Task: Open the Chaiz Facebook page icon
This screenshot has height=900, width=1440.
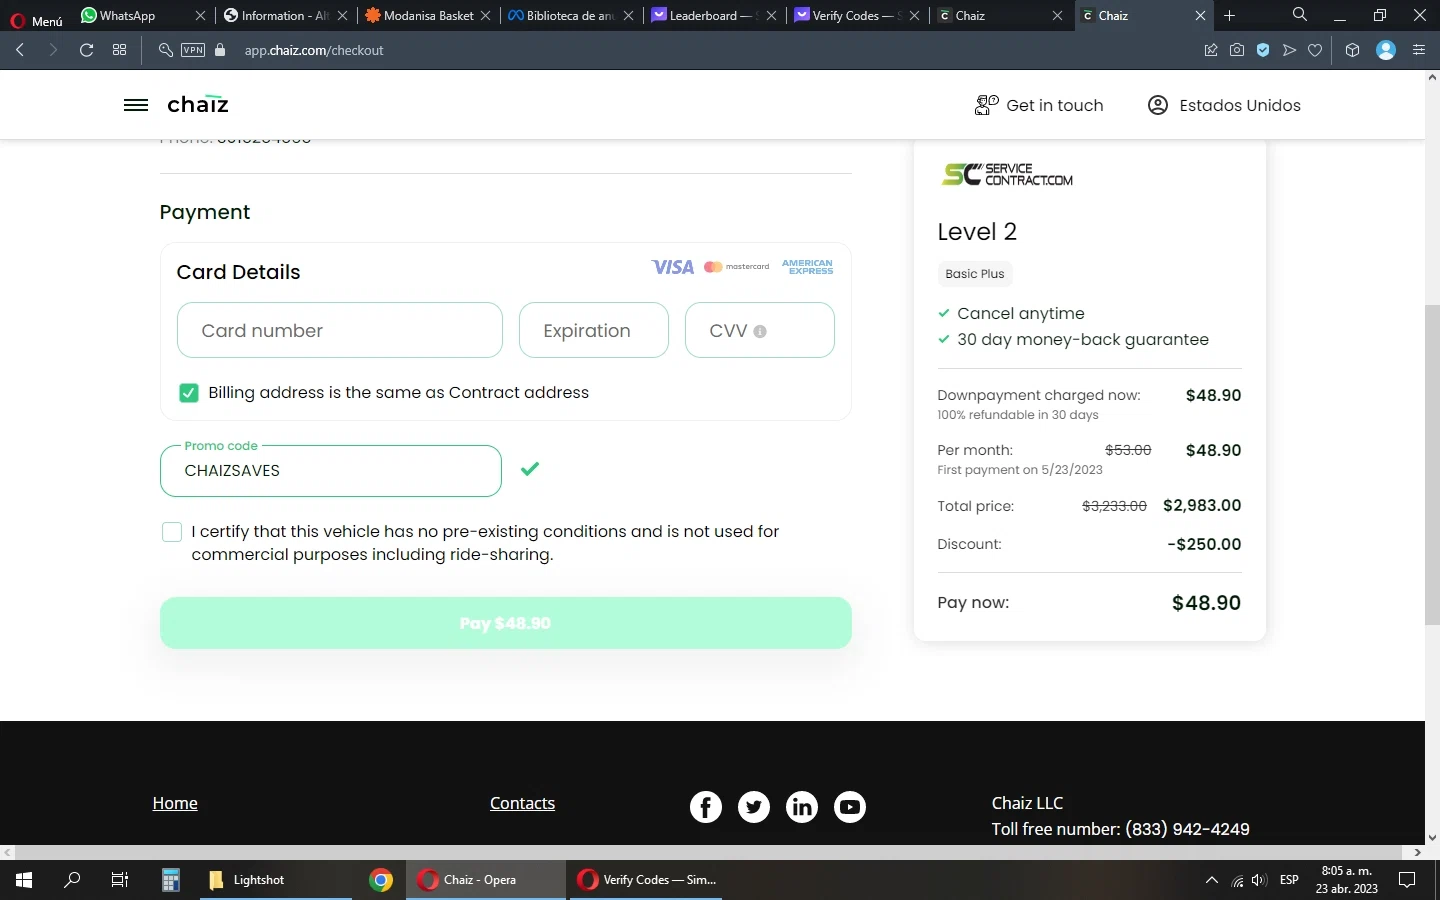Action: click(x=706, y=807)
